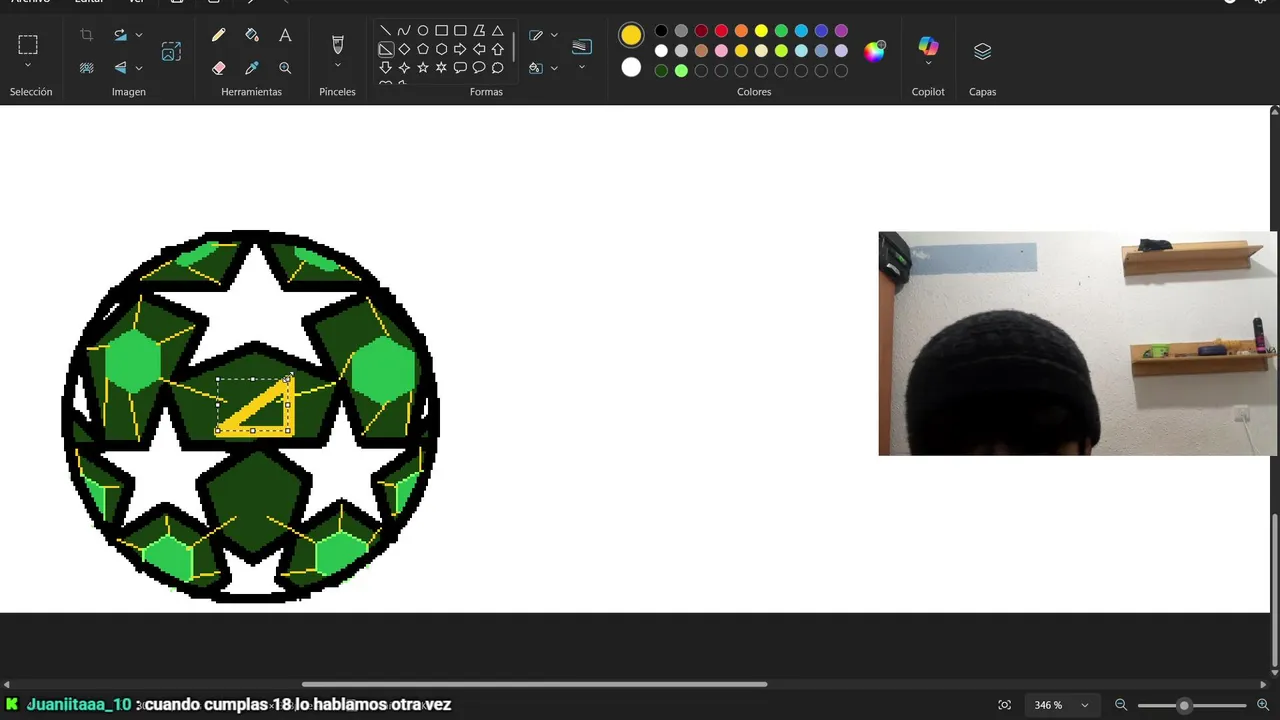Select the Text tool
The width and height of the screenshot is (1280, 720).
pos(285,35)
